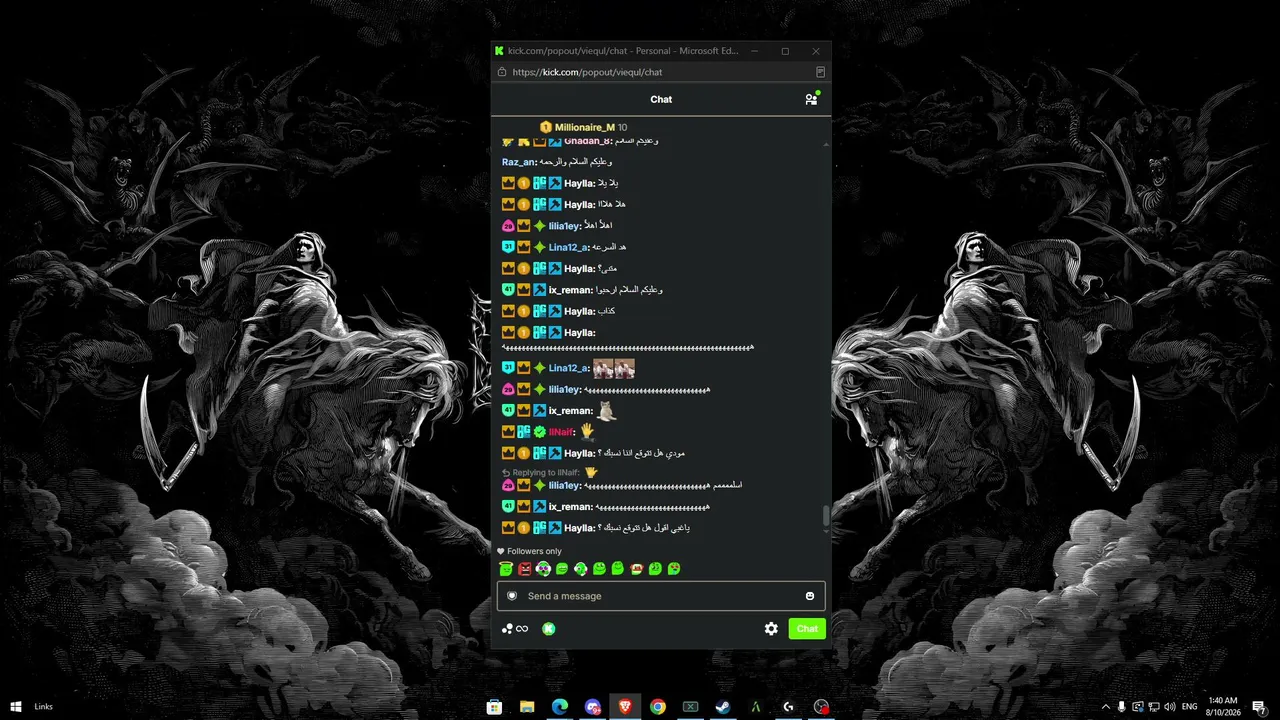Click the verified badge next to IINaif
Viewport: 1280px width, 720px height.
pos(540,432)
